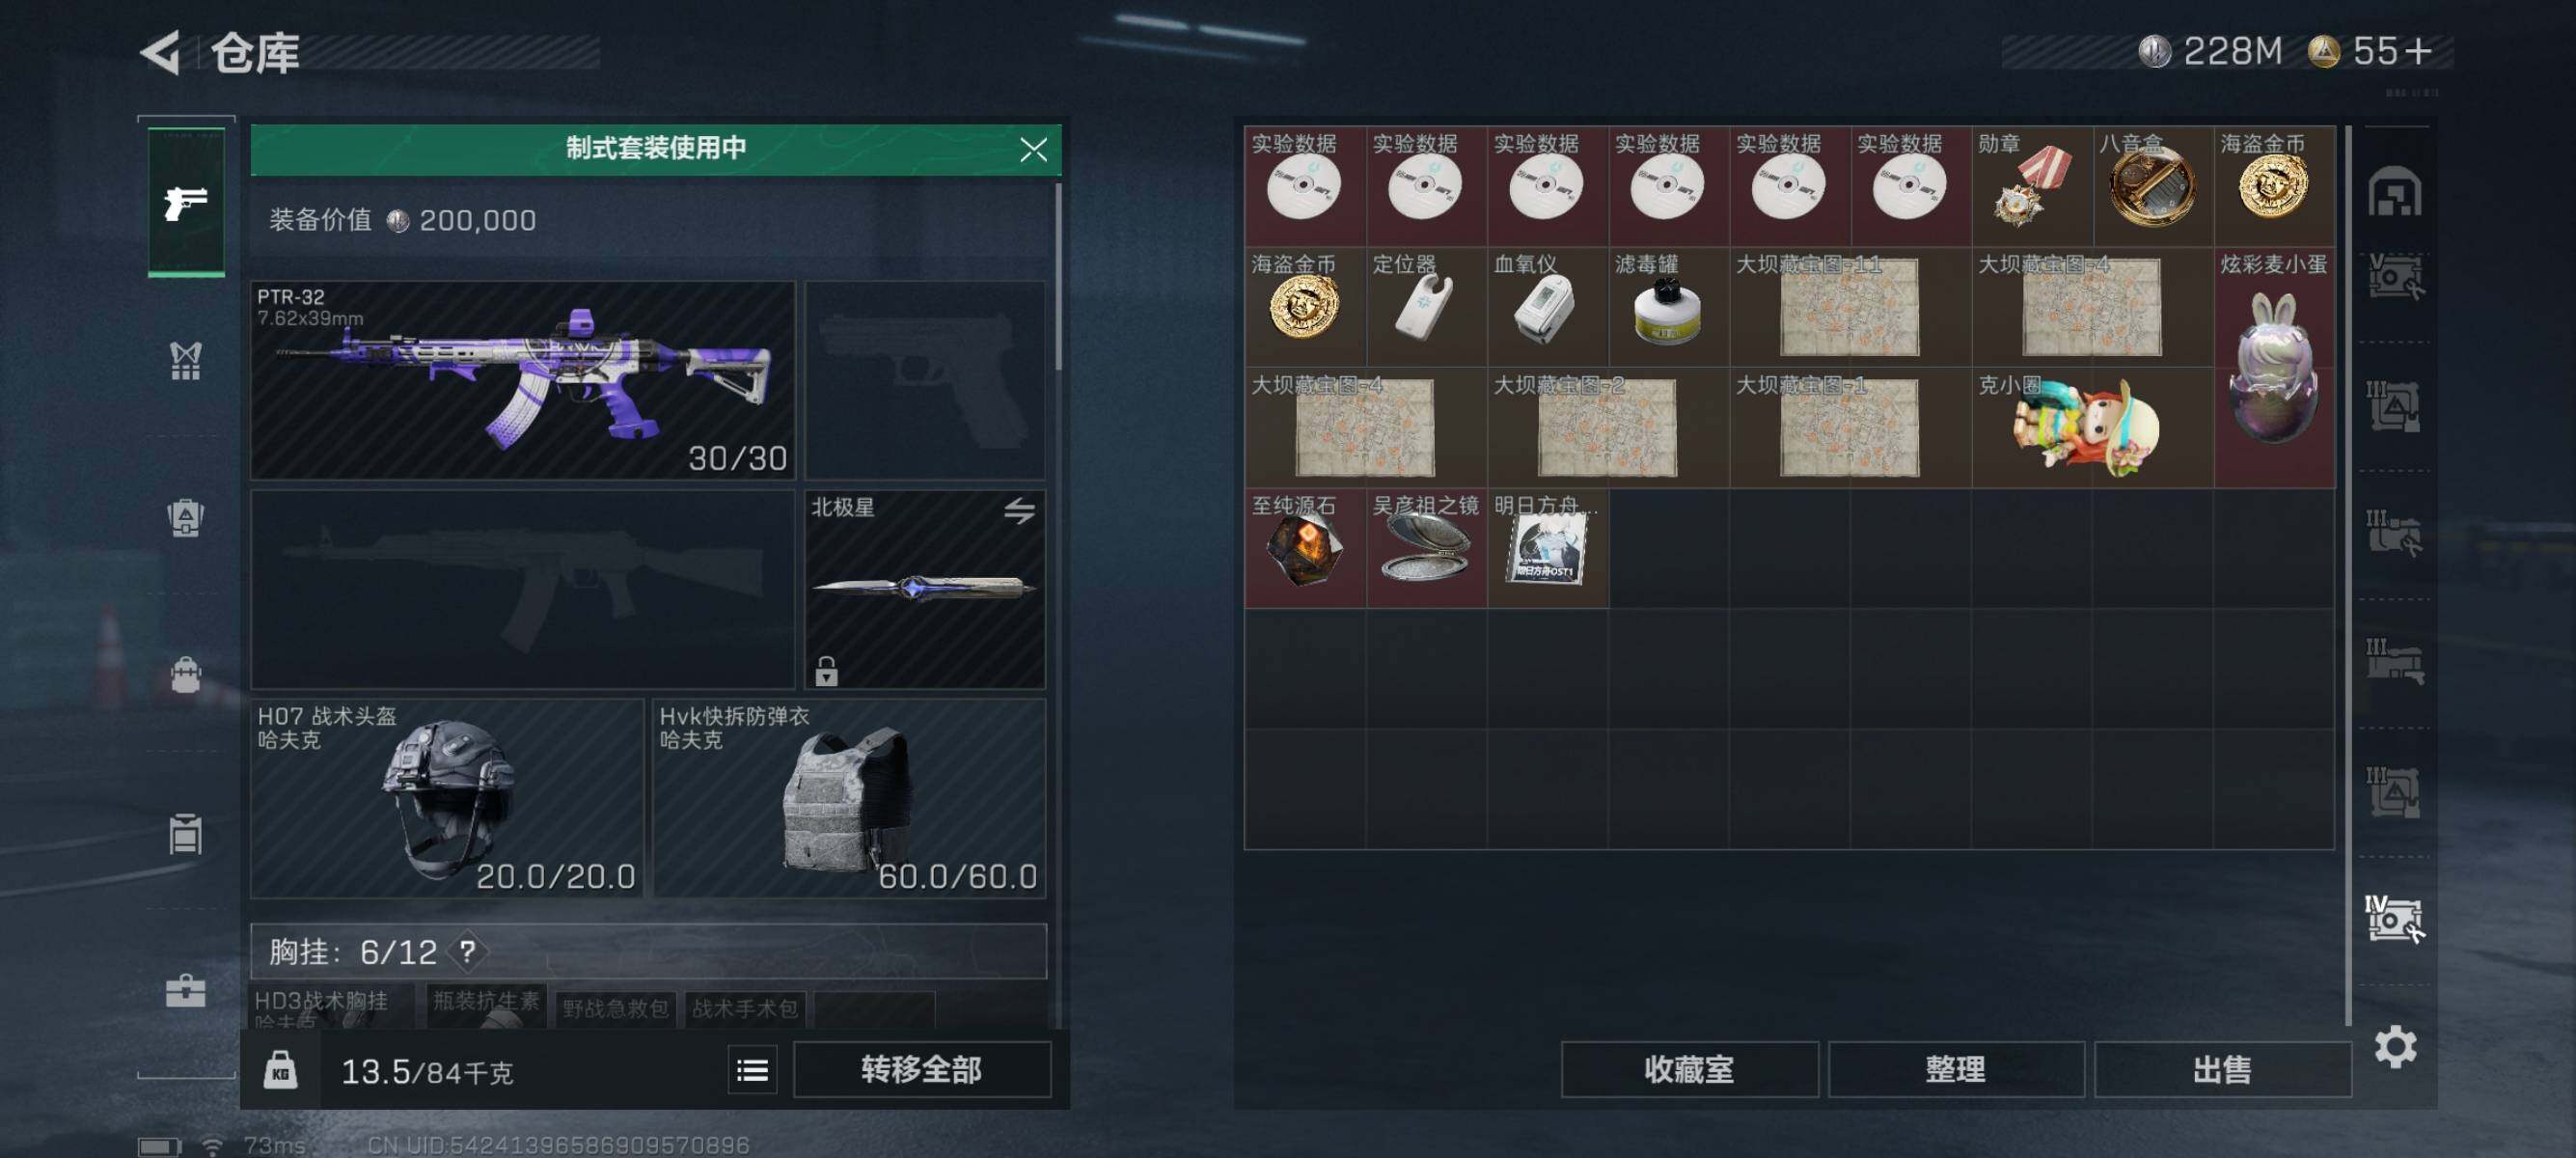The image size is (2576, 1158).
Task: Go back with the arrow icon
Action: point(162,52)
